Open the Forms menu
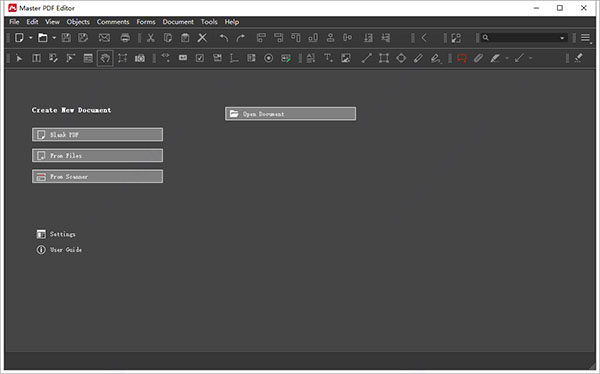 146,22
